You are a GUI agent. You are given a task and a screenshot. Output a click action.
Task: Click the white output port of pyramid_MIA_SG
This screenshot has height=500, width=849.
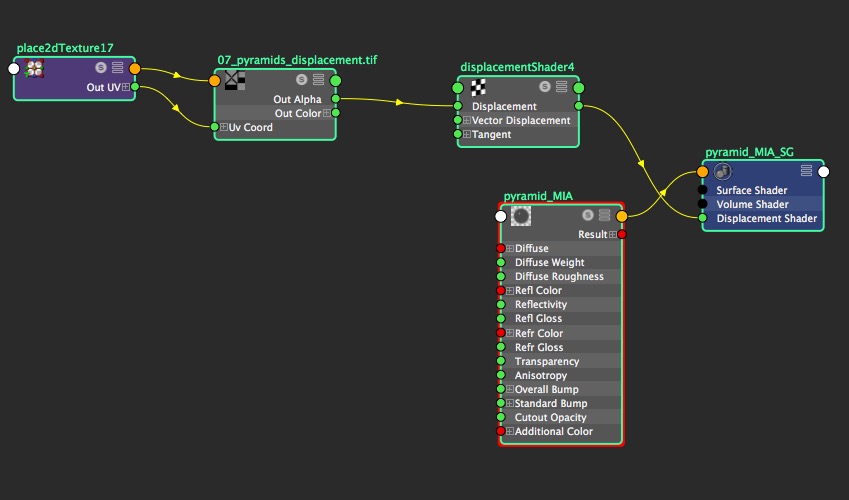[824, 172]
